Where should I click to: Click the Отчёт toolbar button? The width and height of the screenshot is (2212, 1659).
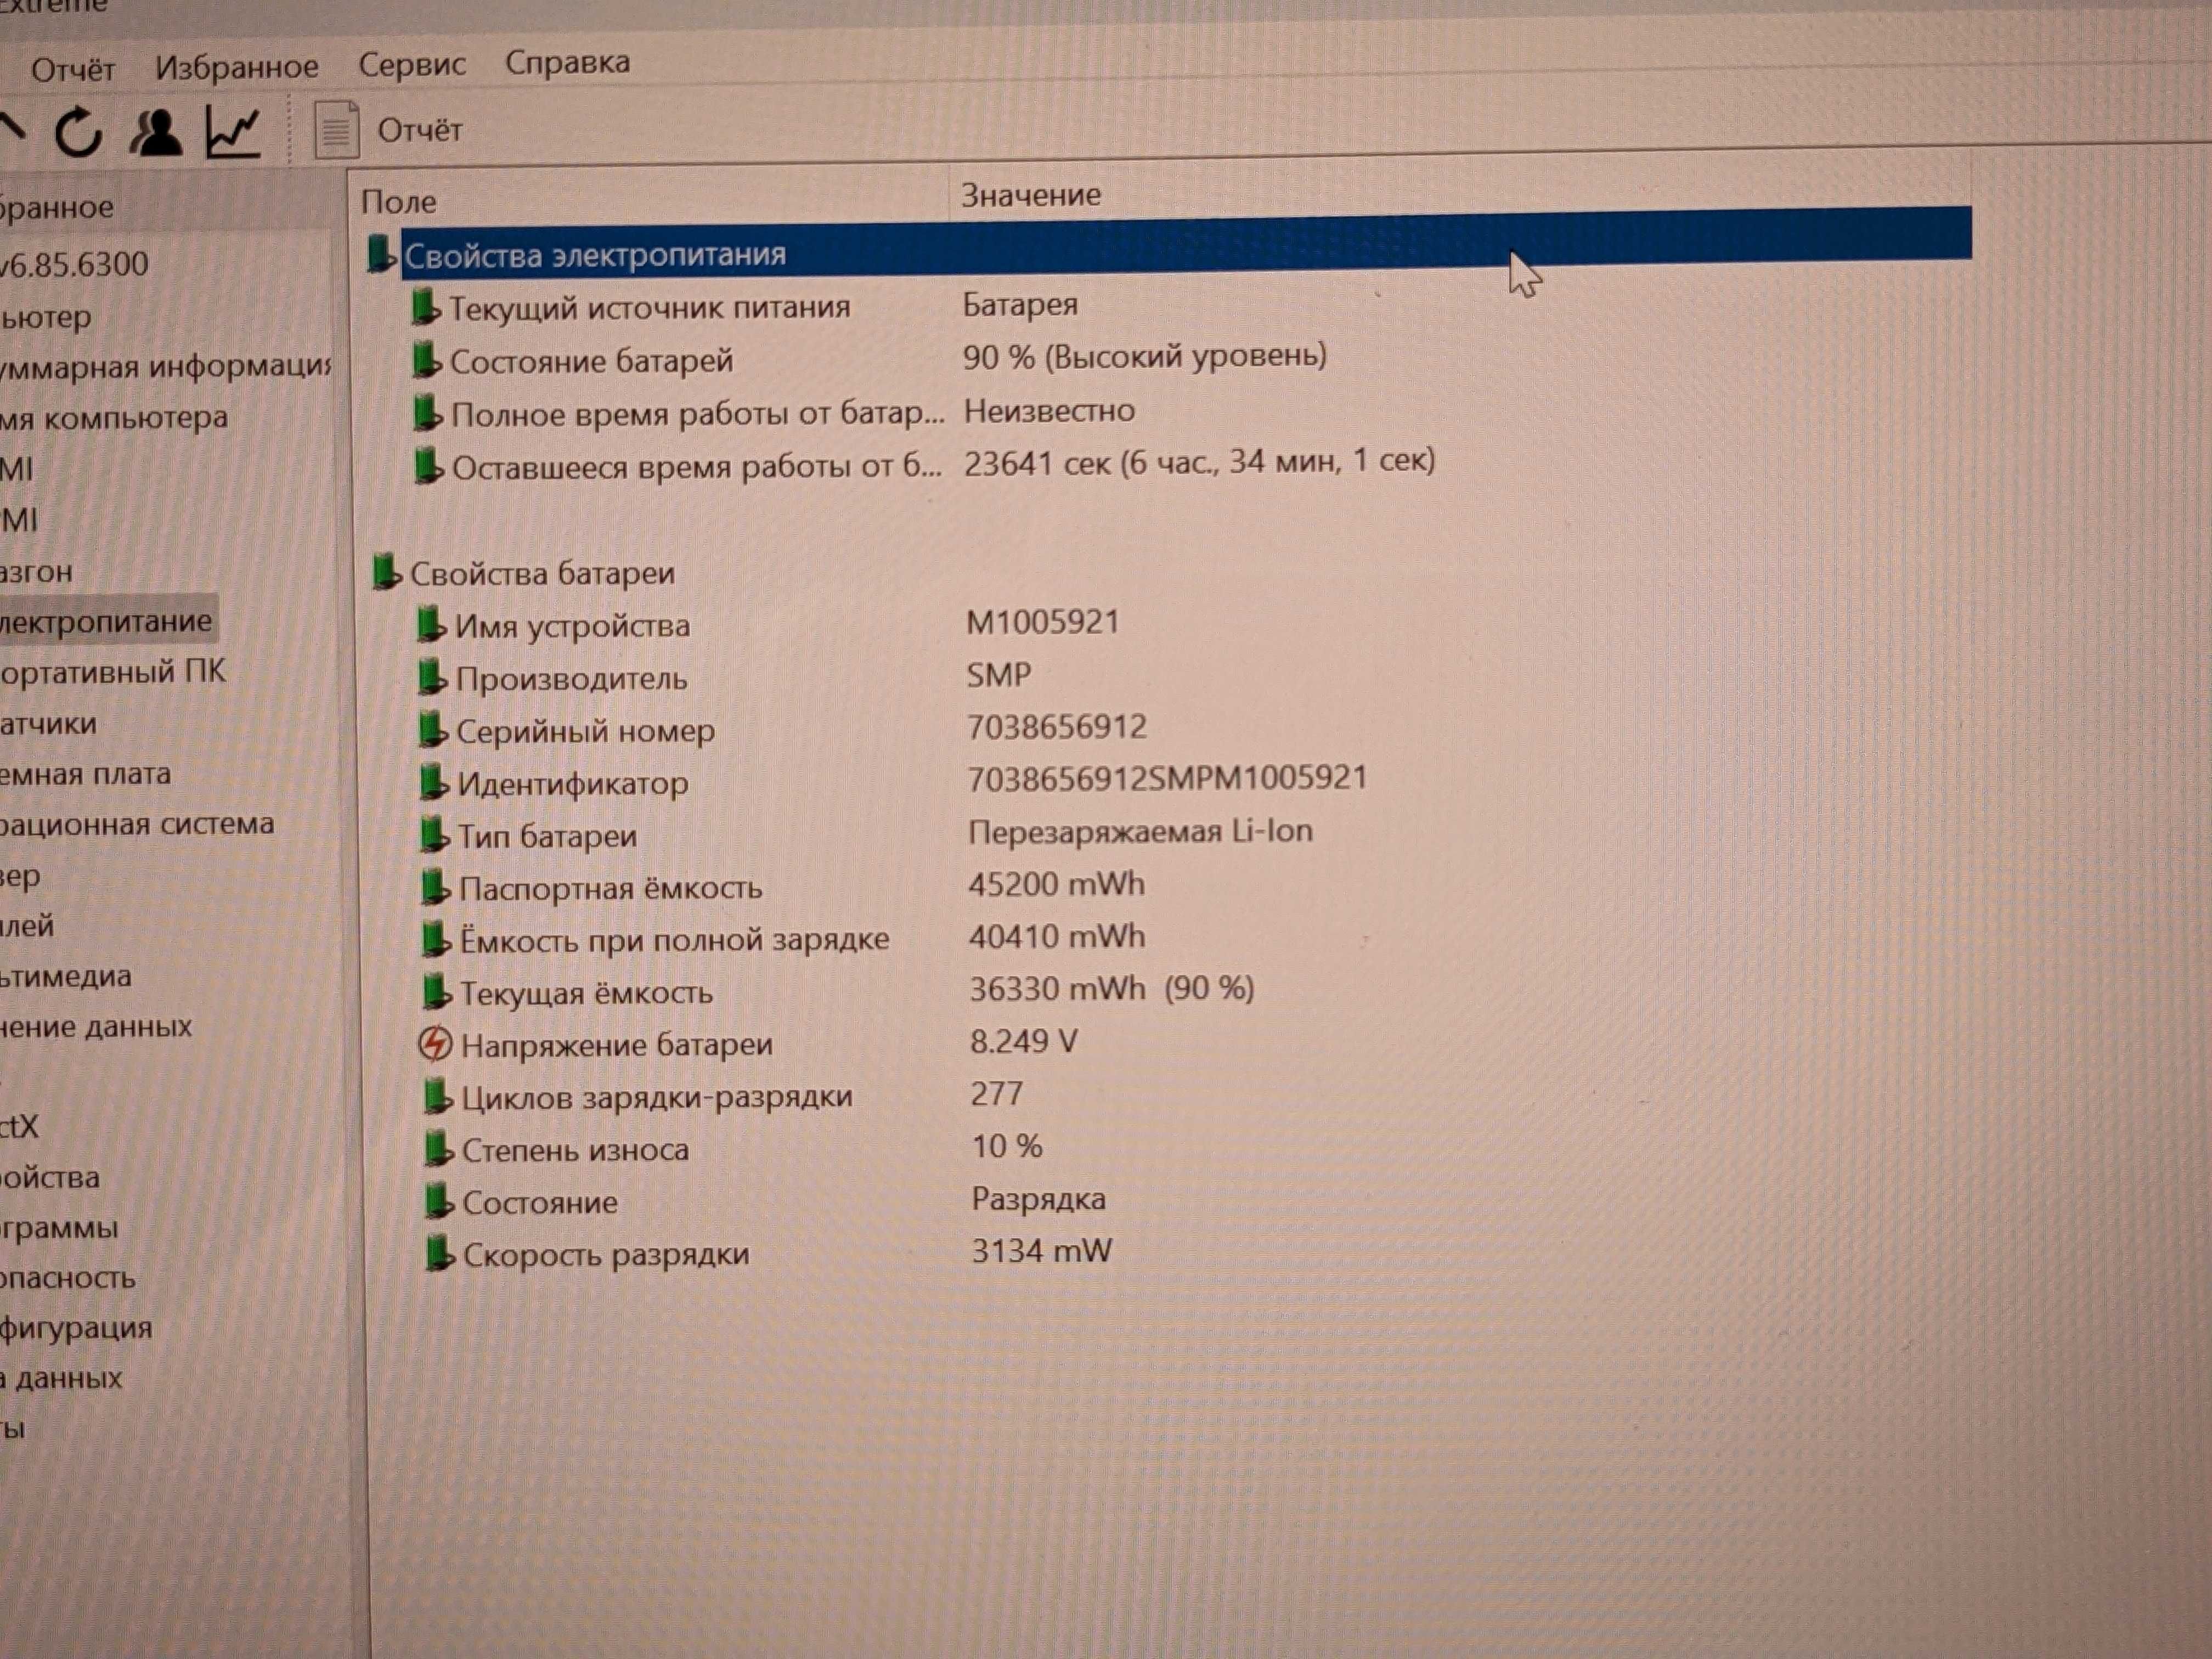tap(419, 130)
